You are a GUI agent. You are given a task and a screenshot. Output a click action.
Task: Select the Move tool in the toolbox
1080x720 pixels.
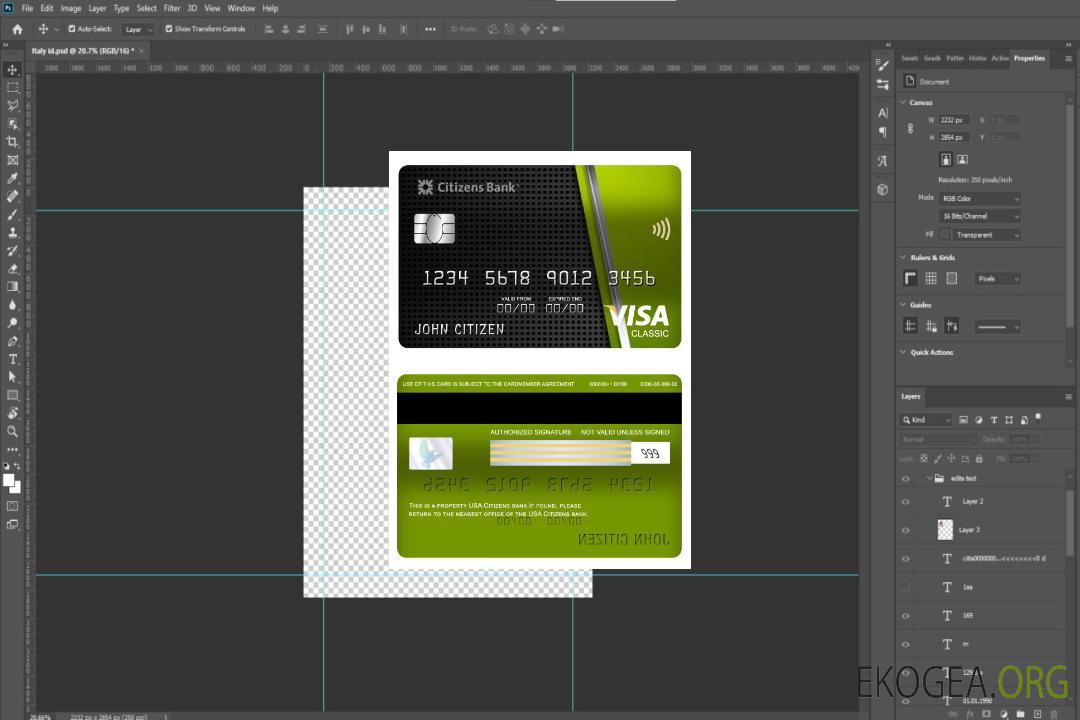pyautogui.click(x=12, y=70)
